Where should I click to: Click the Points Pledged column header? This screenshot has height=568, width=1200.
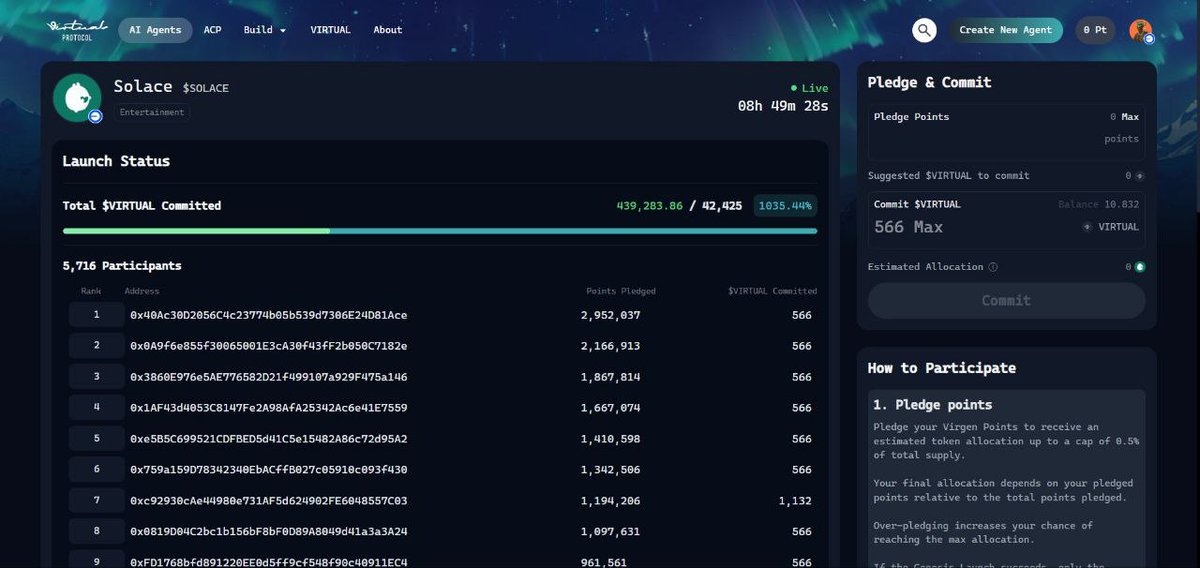[x=621, y=291]
